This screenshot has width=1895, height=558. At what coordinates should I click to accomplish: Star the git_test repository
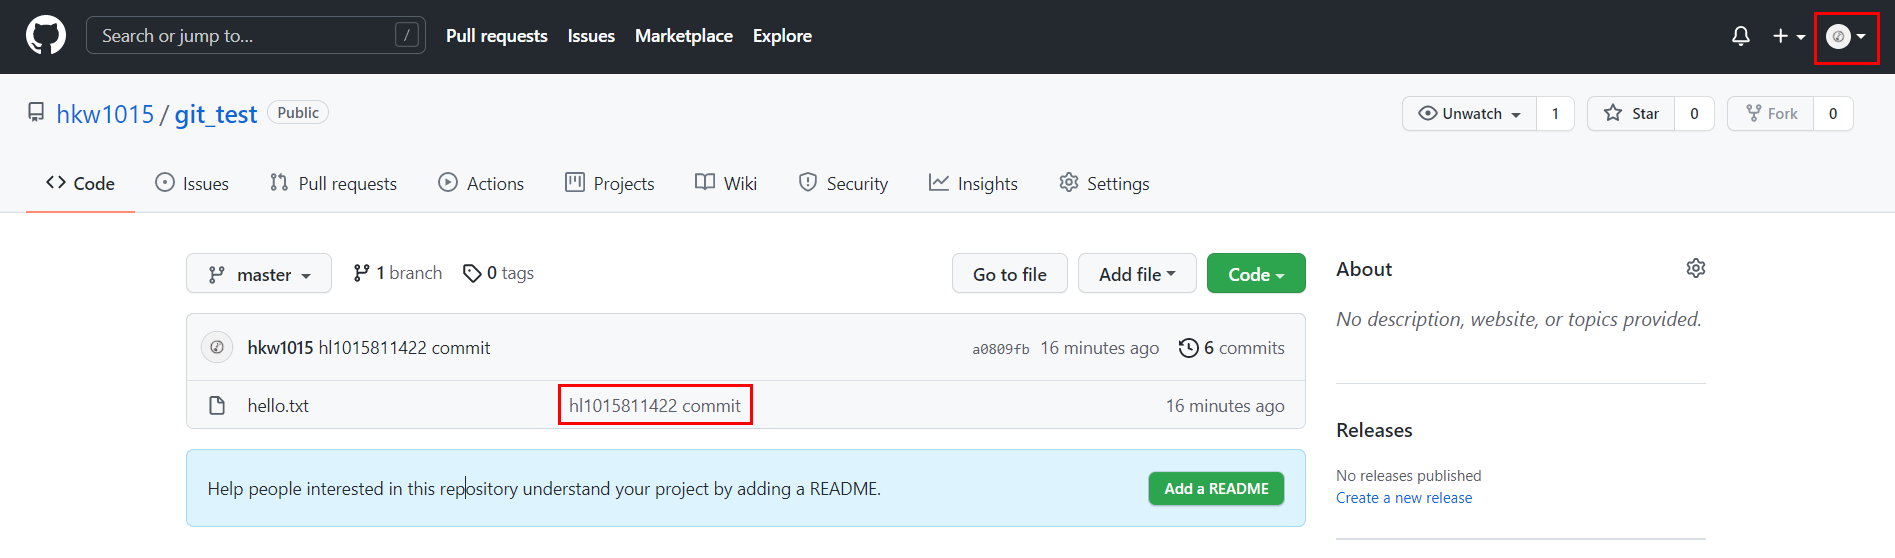point(1631,113)
